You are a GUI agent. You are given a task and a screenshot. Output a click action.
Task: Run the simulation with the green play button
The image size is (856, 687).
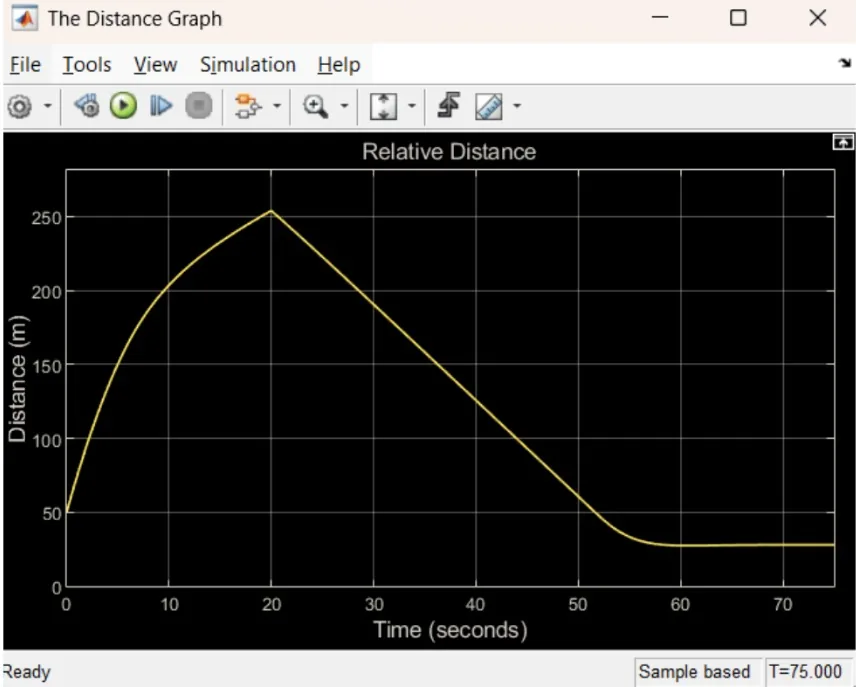[123, 105]
